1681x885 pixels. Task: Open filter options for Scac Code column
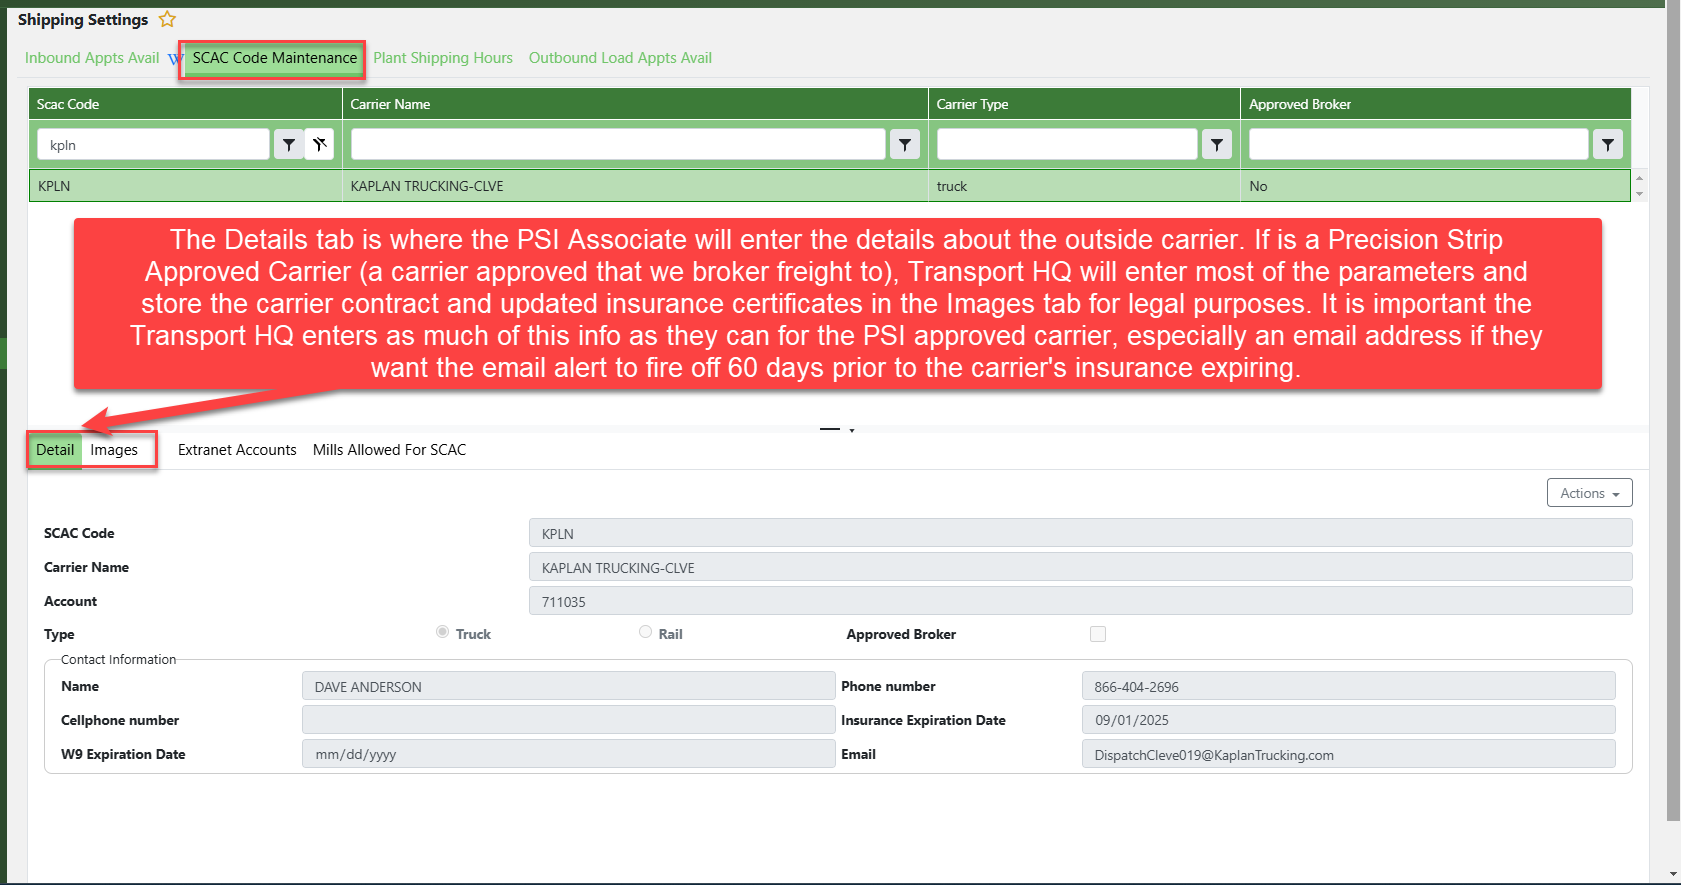(289, 145)
